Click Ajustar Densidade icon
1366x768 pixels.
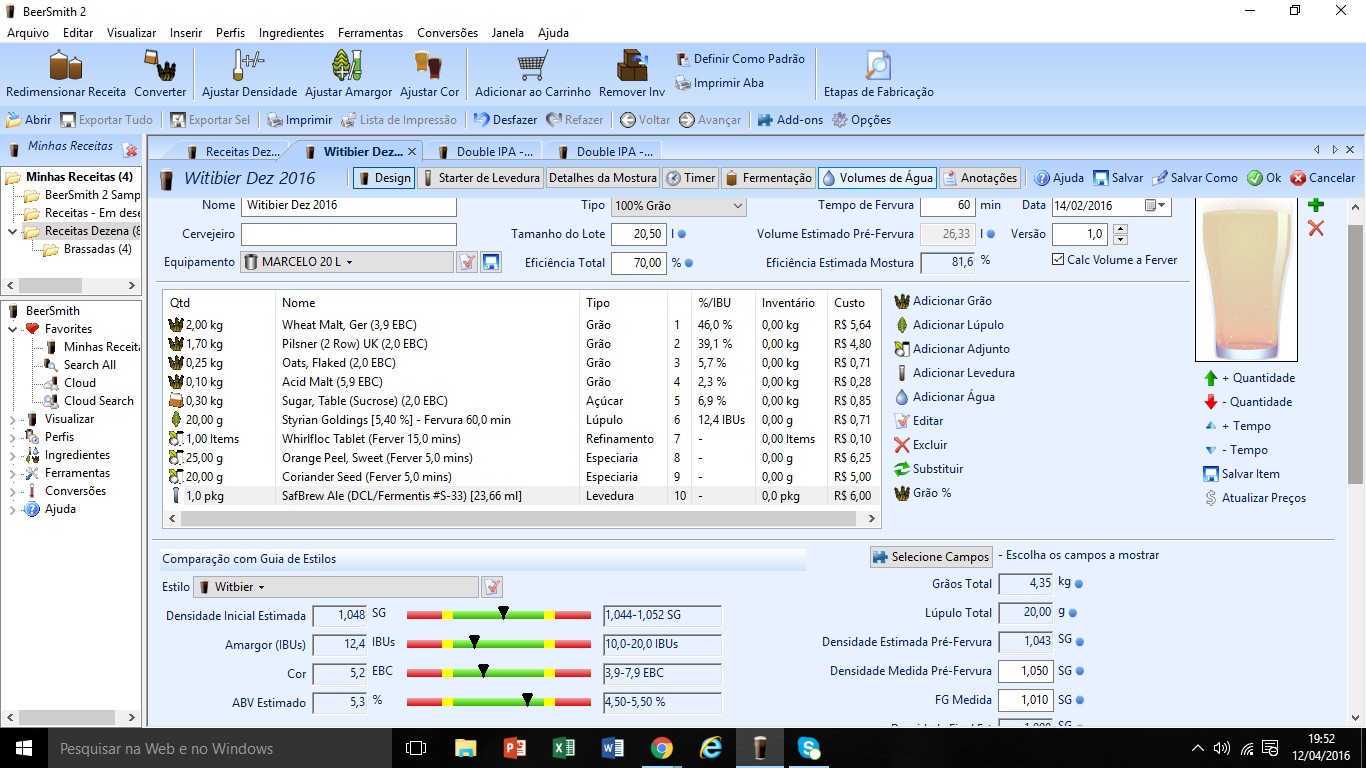coord(249,66)
